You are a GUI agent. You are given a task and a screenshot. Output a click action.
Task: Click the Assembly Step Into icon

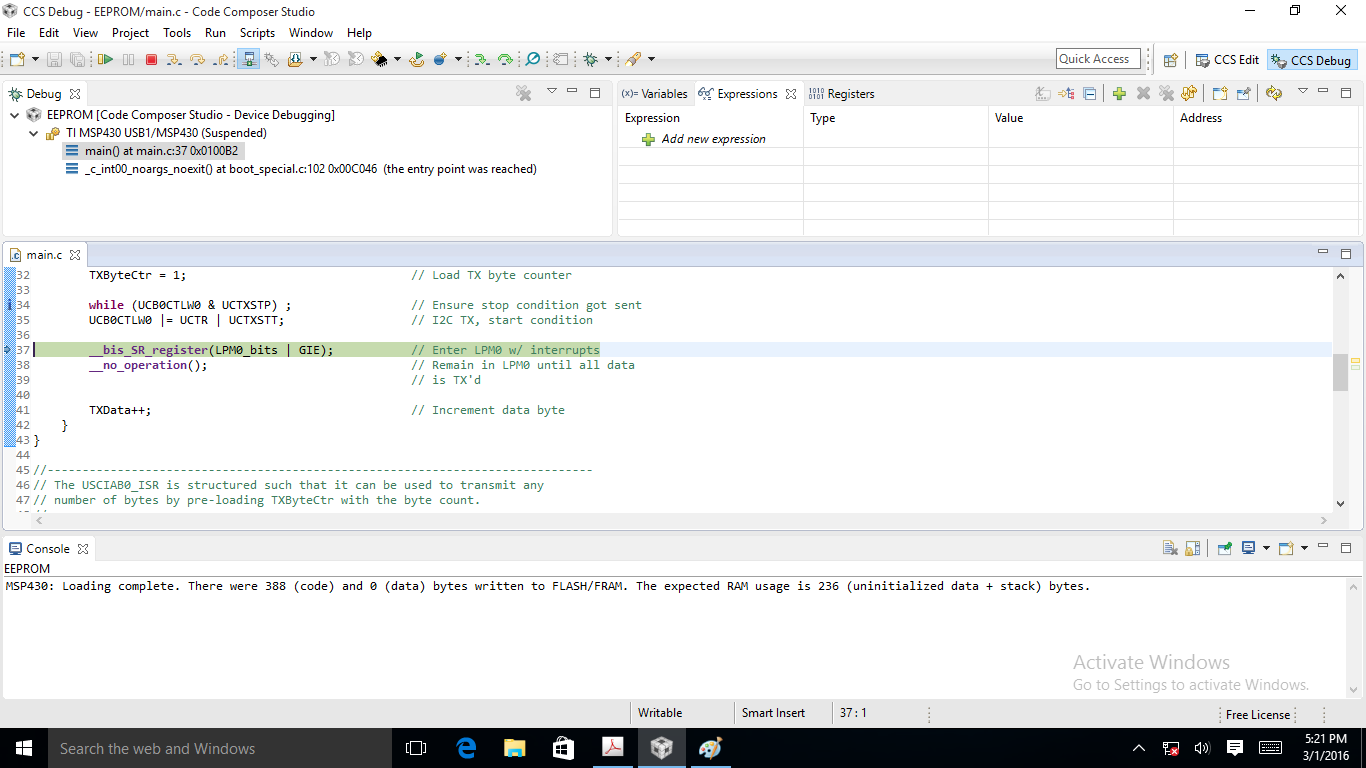pyautogui.click(x=482, y=60)
